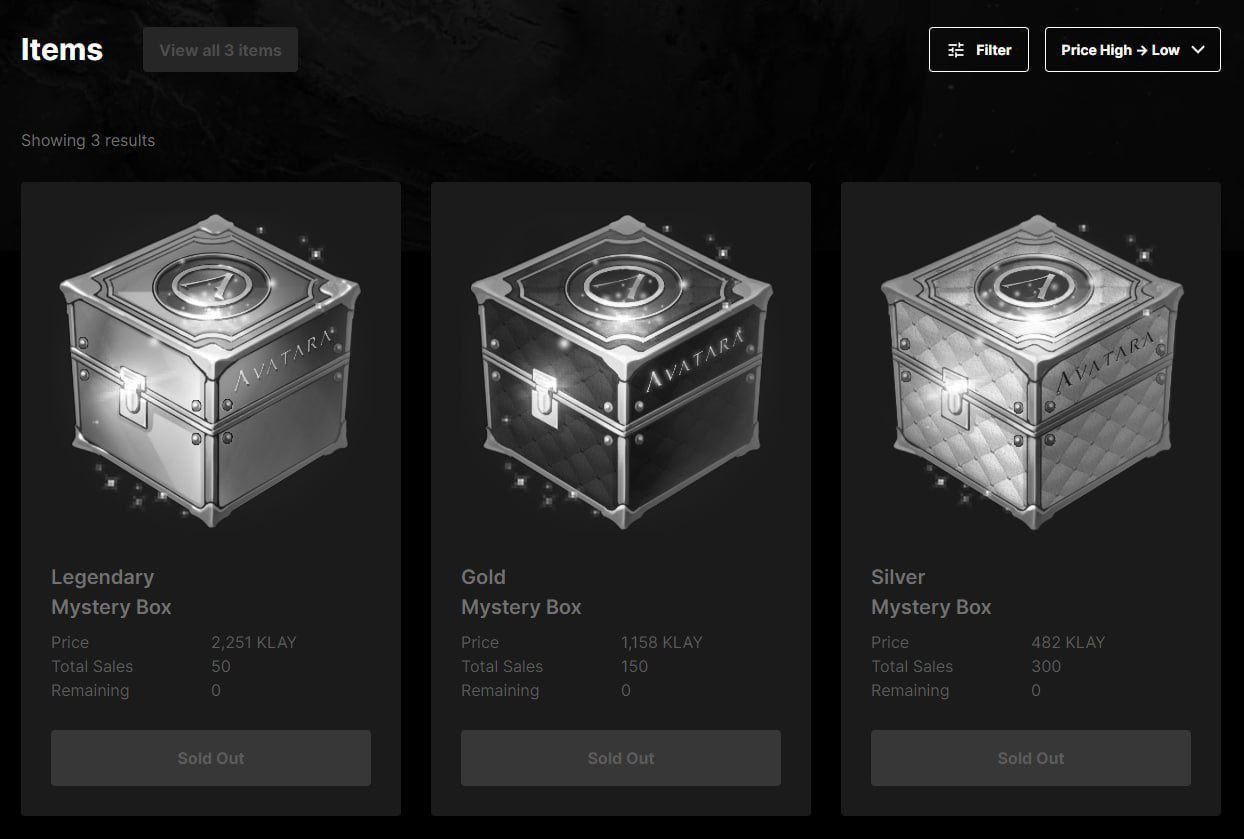The image size is (1244, 839).
Task: Click the Silver Mystery Box title
Action: point(931,592)
